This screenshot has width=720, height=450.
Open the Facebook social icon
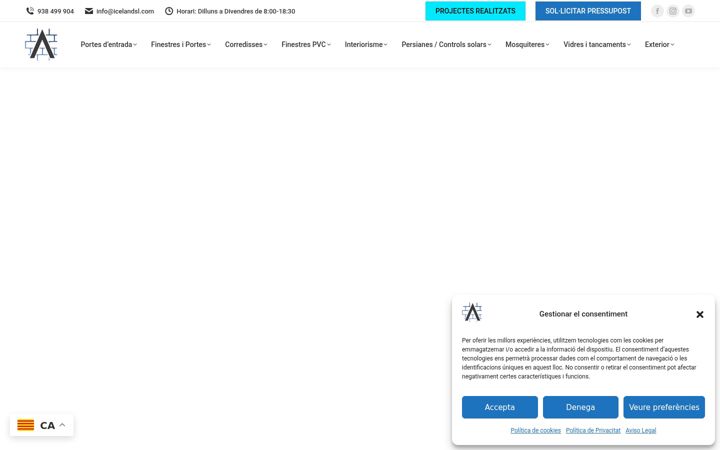(x=657, y=11)
